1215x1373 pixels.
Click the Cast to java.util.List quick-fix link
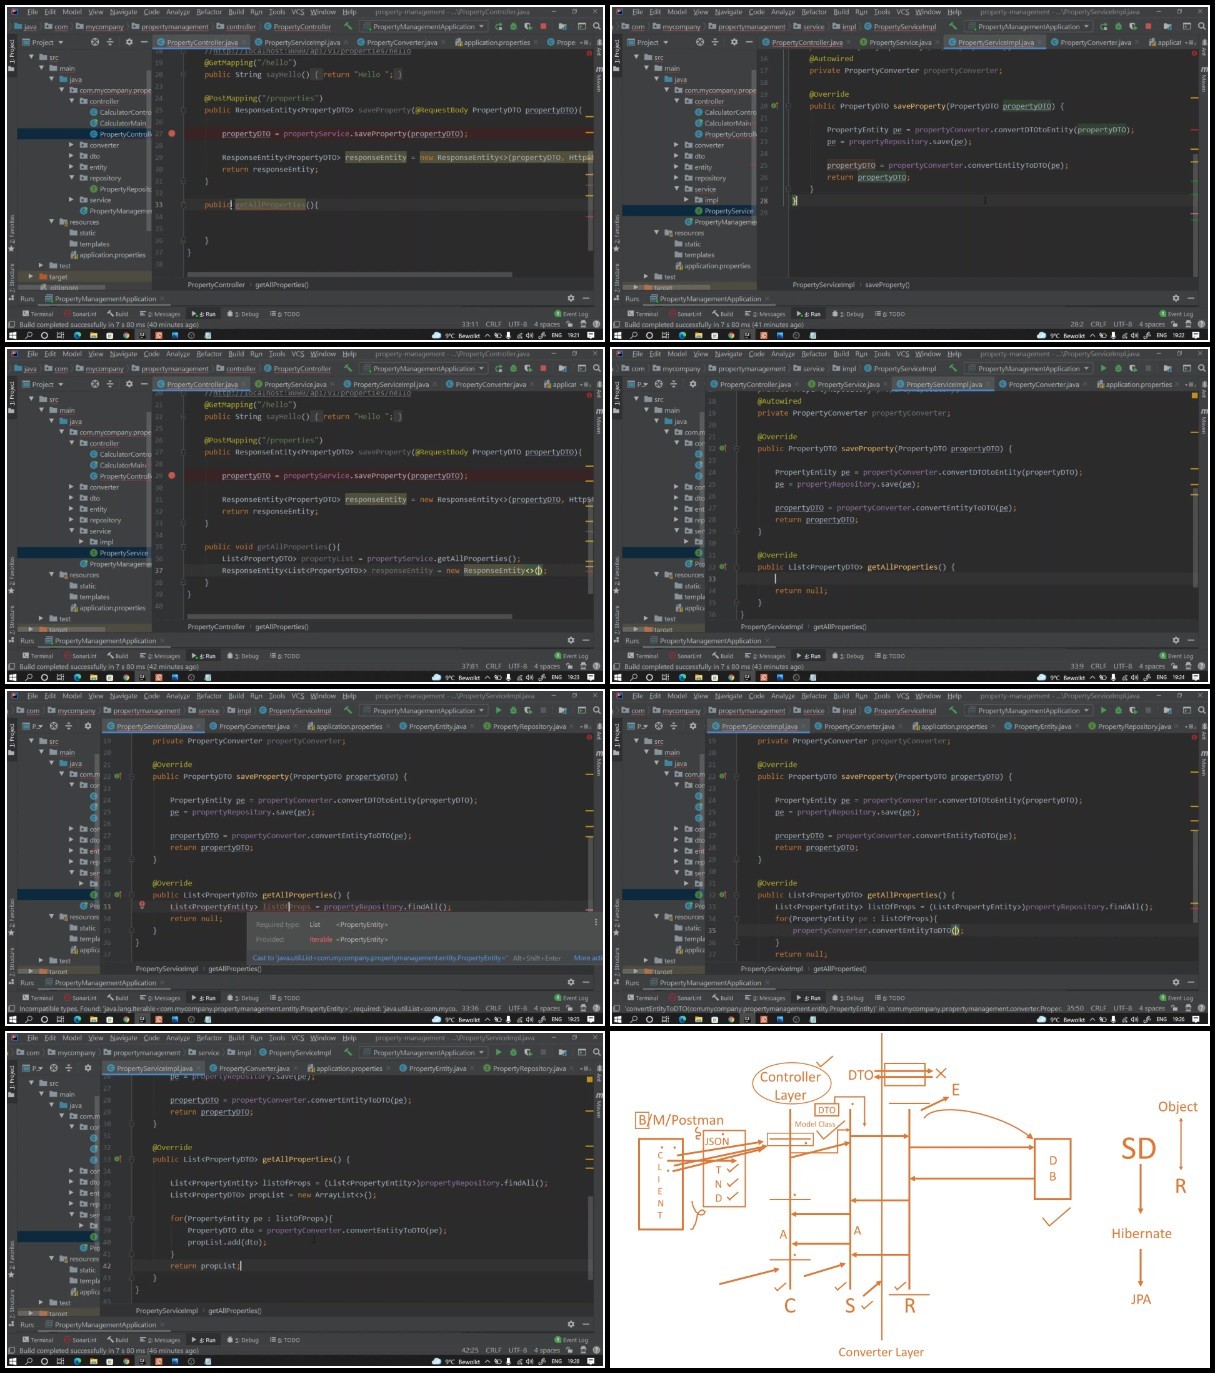(x=380, y=958)
